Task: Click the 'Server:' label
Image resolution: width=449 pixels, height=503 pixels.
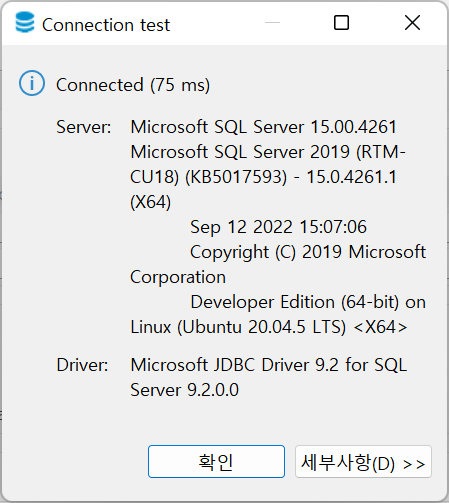Action: click(x=84, y=127)
